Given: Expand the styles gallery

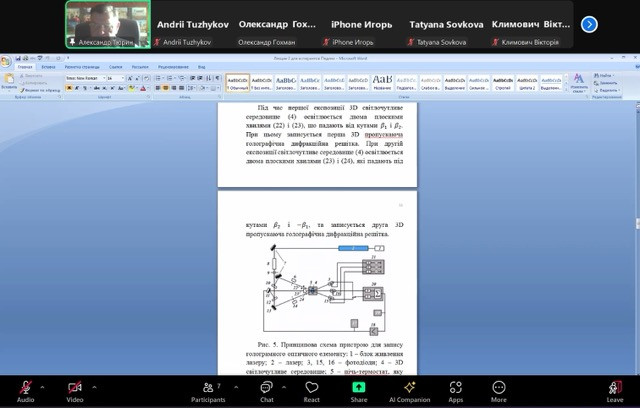Looking at the screenshot, I should 566,89.
